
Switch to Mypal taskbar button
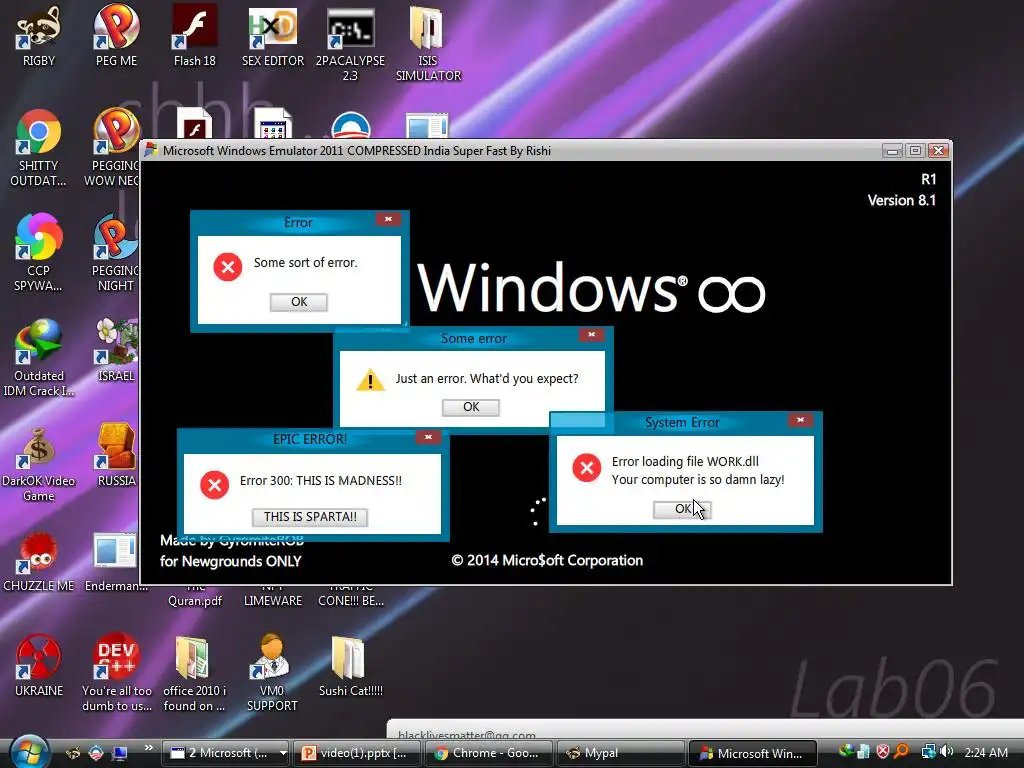pos(620,753)
